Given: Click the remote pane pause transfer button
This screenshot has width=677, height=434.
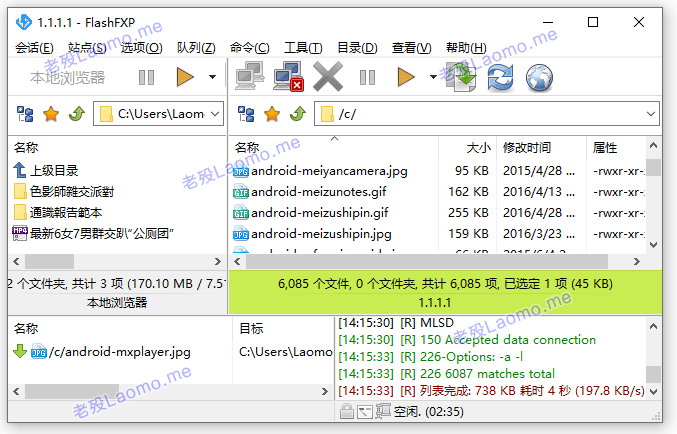Looking at the screenshot, I should (367, 78).
